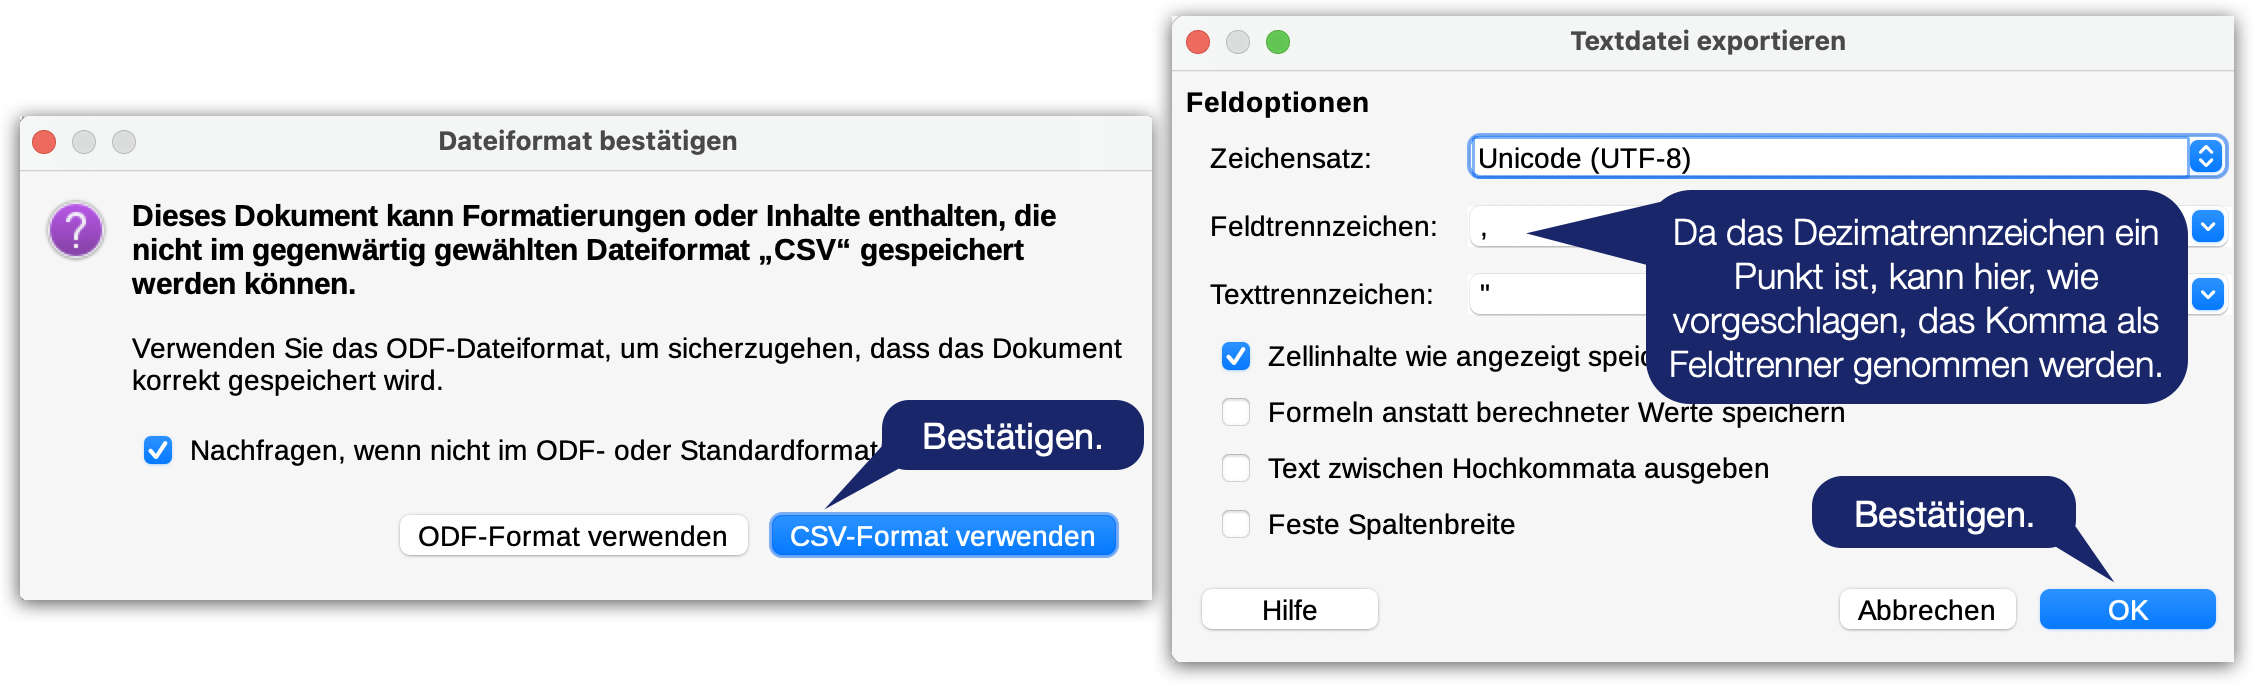Open Hilfe in the export dialog
Image resolution: width=2254 pixels, height=686 pixels.
[1289, 610]
